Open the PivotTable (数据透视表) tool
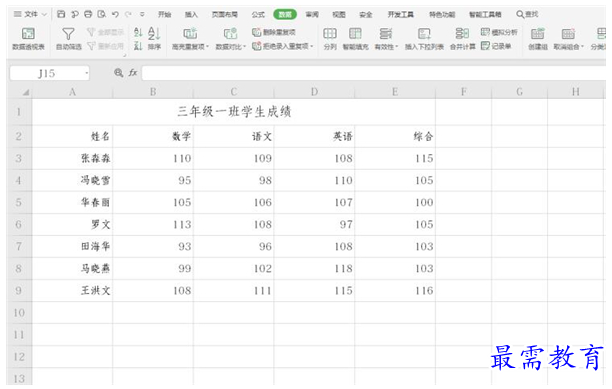 point(28,38)
